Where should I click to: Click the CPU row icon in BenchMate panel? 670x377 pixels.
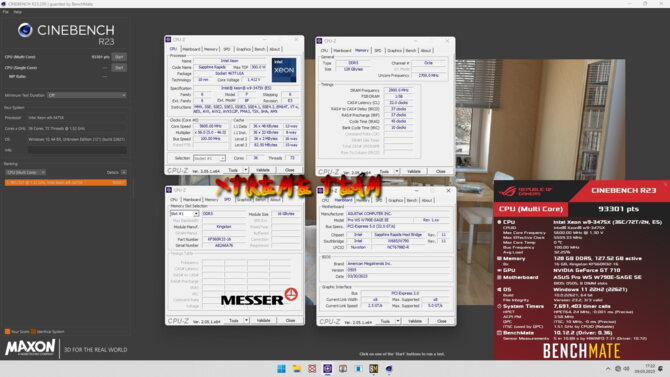[499, 222]
